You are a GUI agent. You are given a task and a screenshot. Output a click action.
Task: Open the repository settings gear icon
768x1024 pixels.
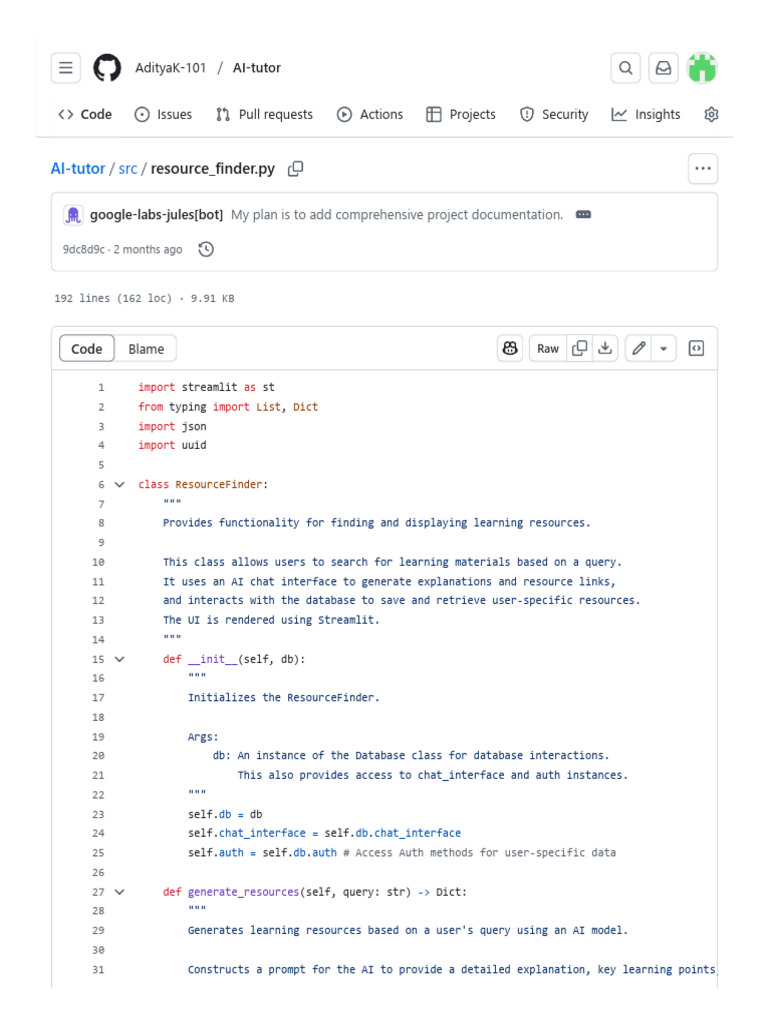pyautogui.click(x=711, y=114)
